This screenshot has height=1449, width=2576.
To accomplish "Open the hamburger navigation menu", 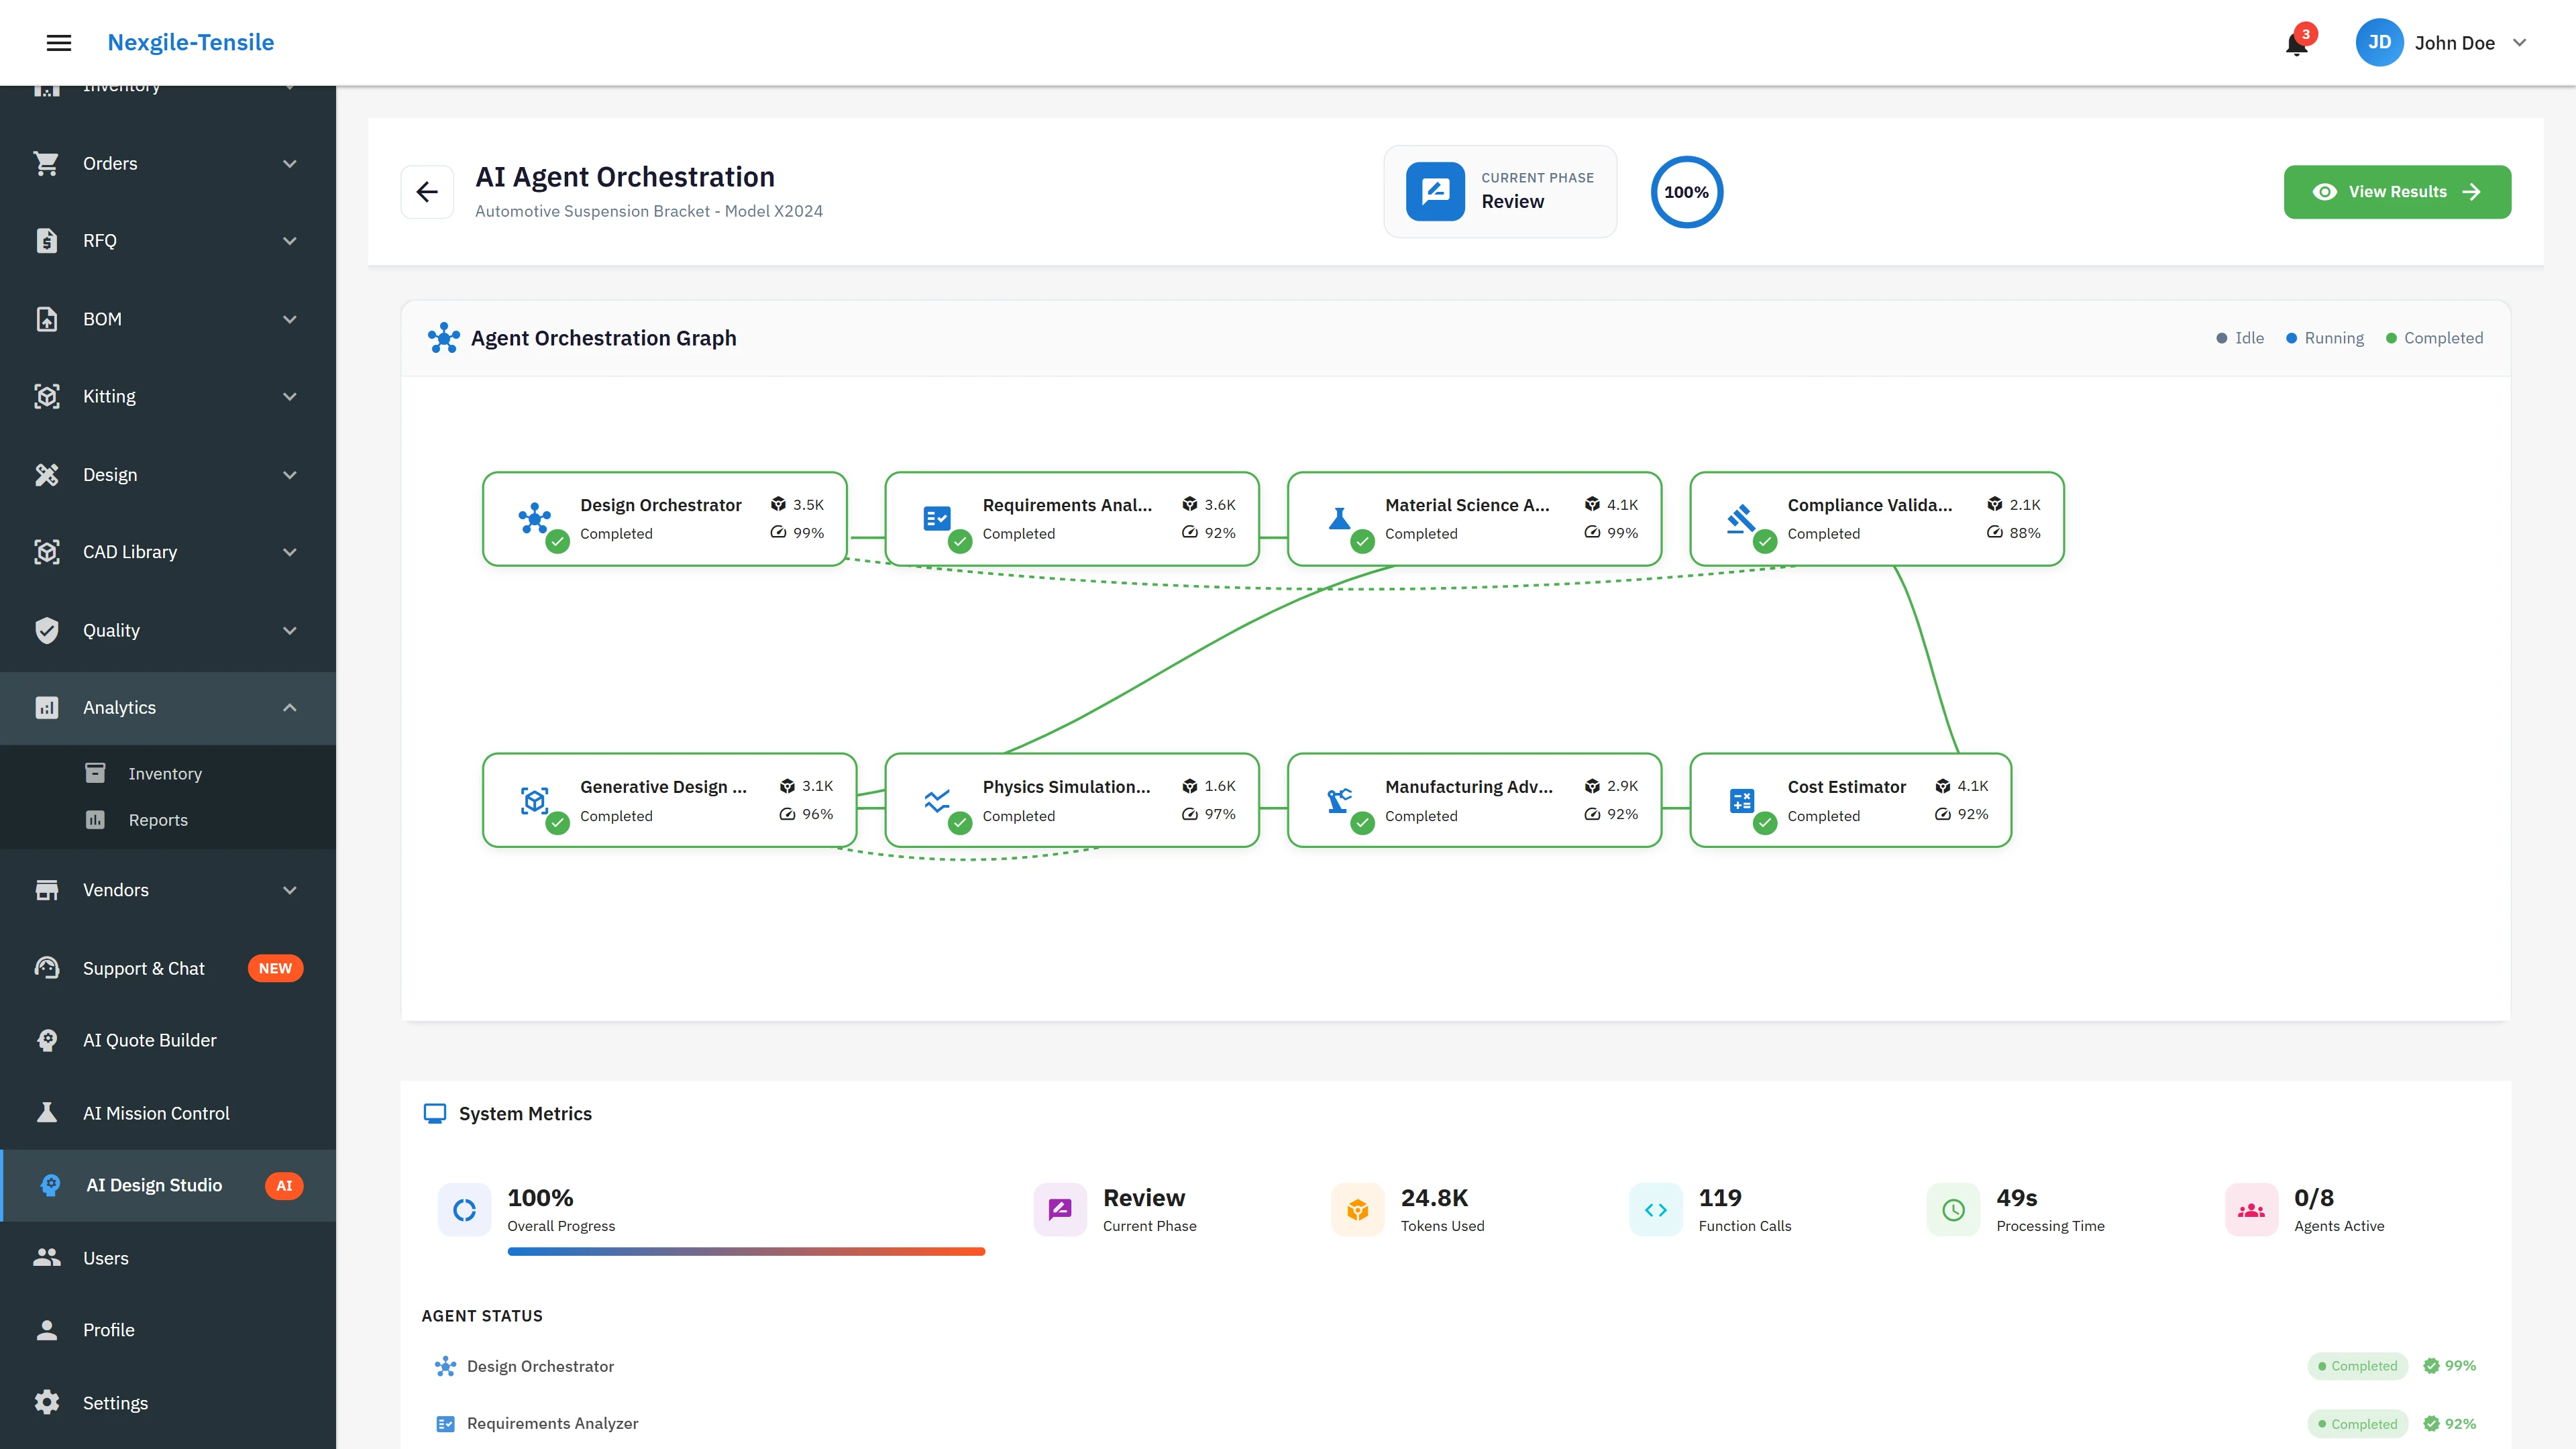I will 59,42.
